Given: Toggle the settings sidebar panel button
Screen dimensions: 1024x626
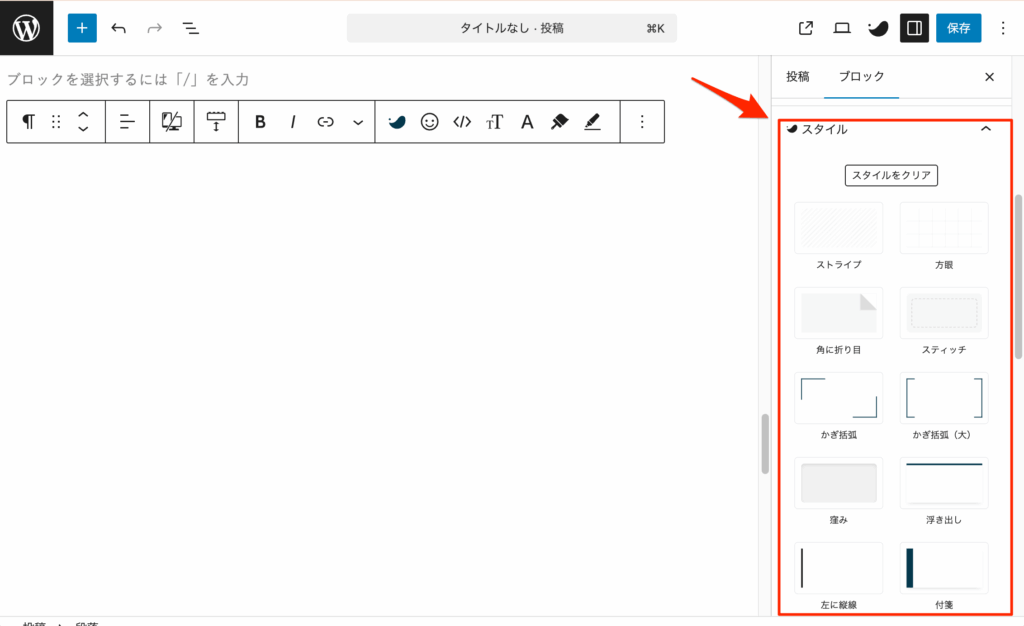Looking at the screenshot, I should click(913, 28).
